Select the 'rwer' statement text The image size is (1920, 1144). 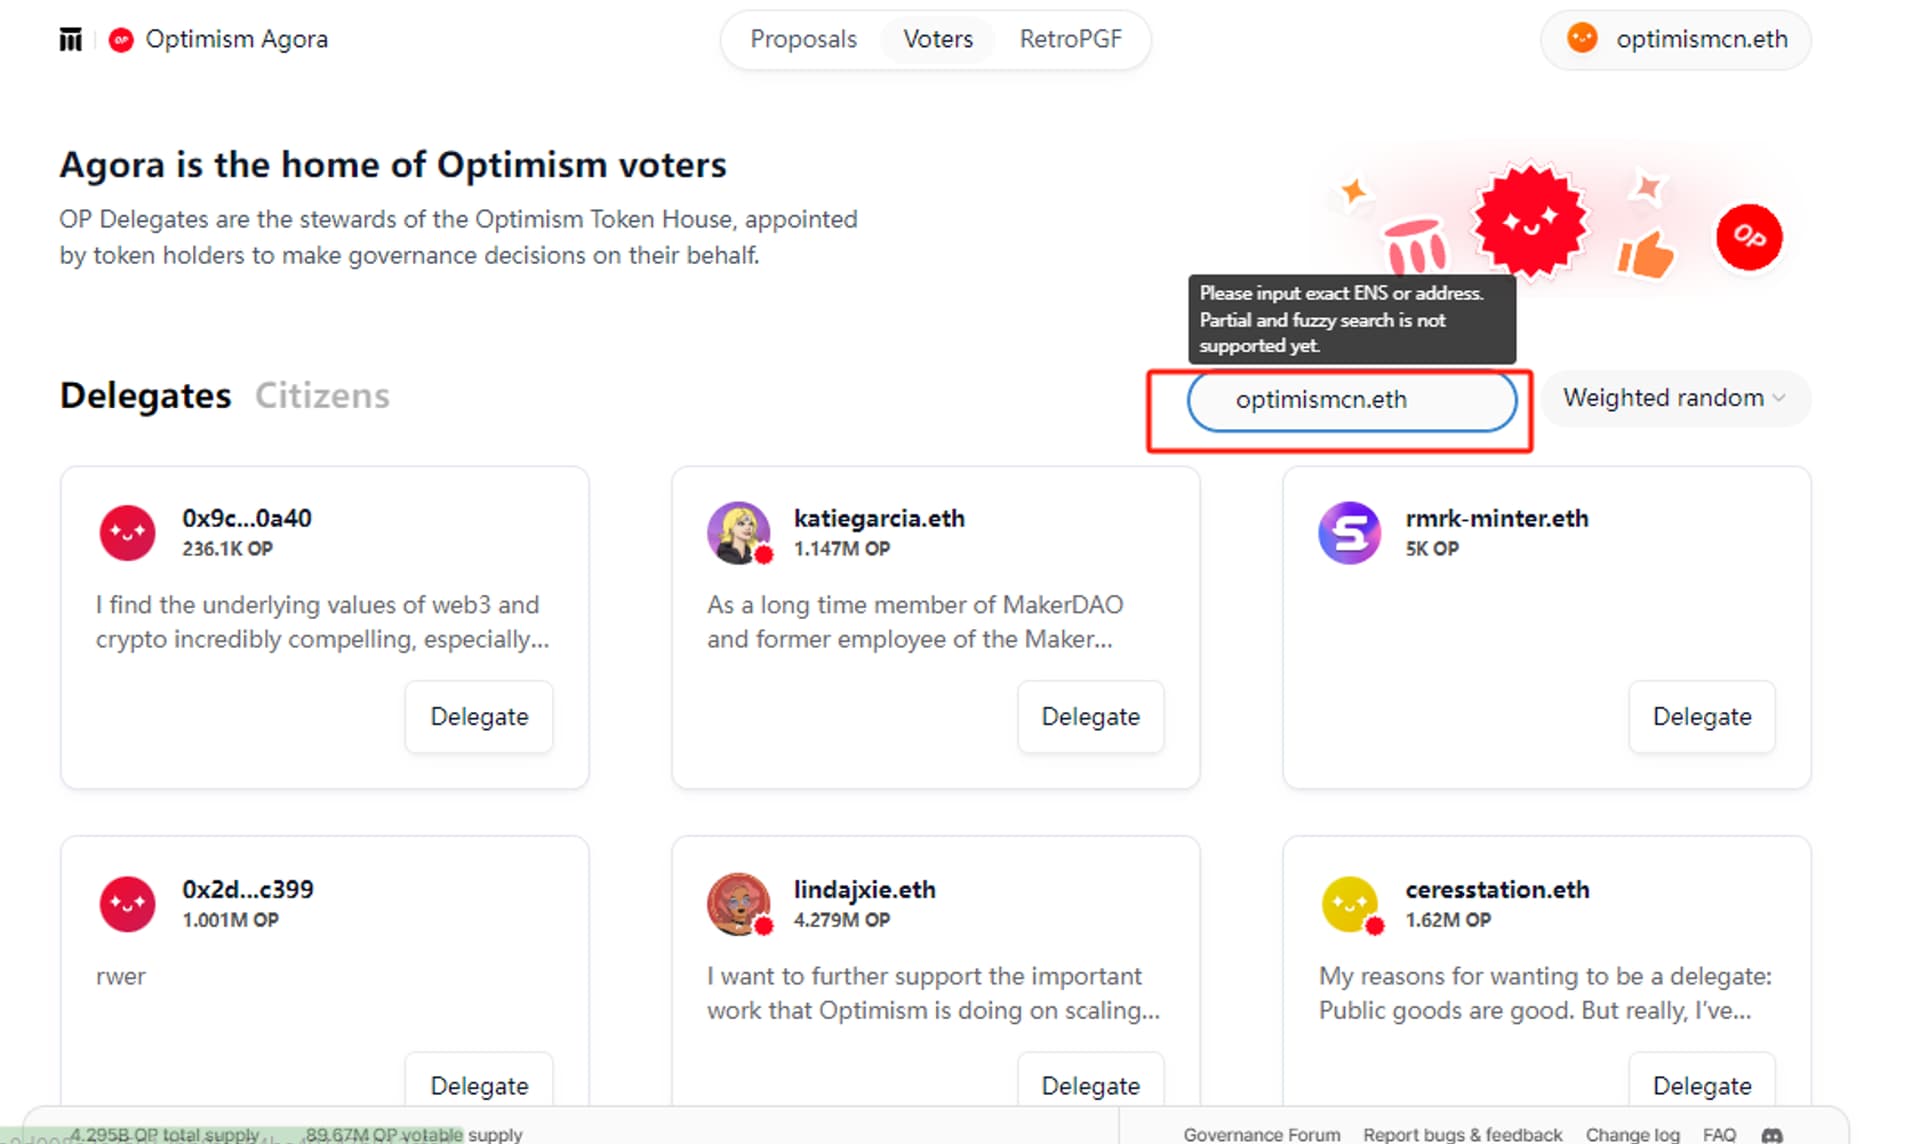click(x=121, y=977)
